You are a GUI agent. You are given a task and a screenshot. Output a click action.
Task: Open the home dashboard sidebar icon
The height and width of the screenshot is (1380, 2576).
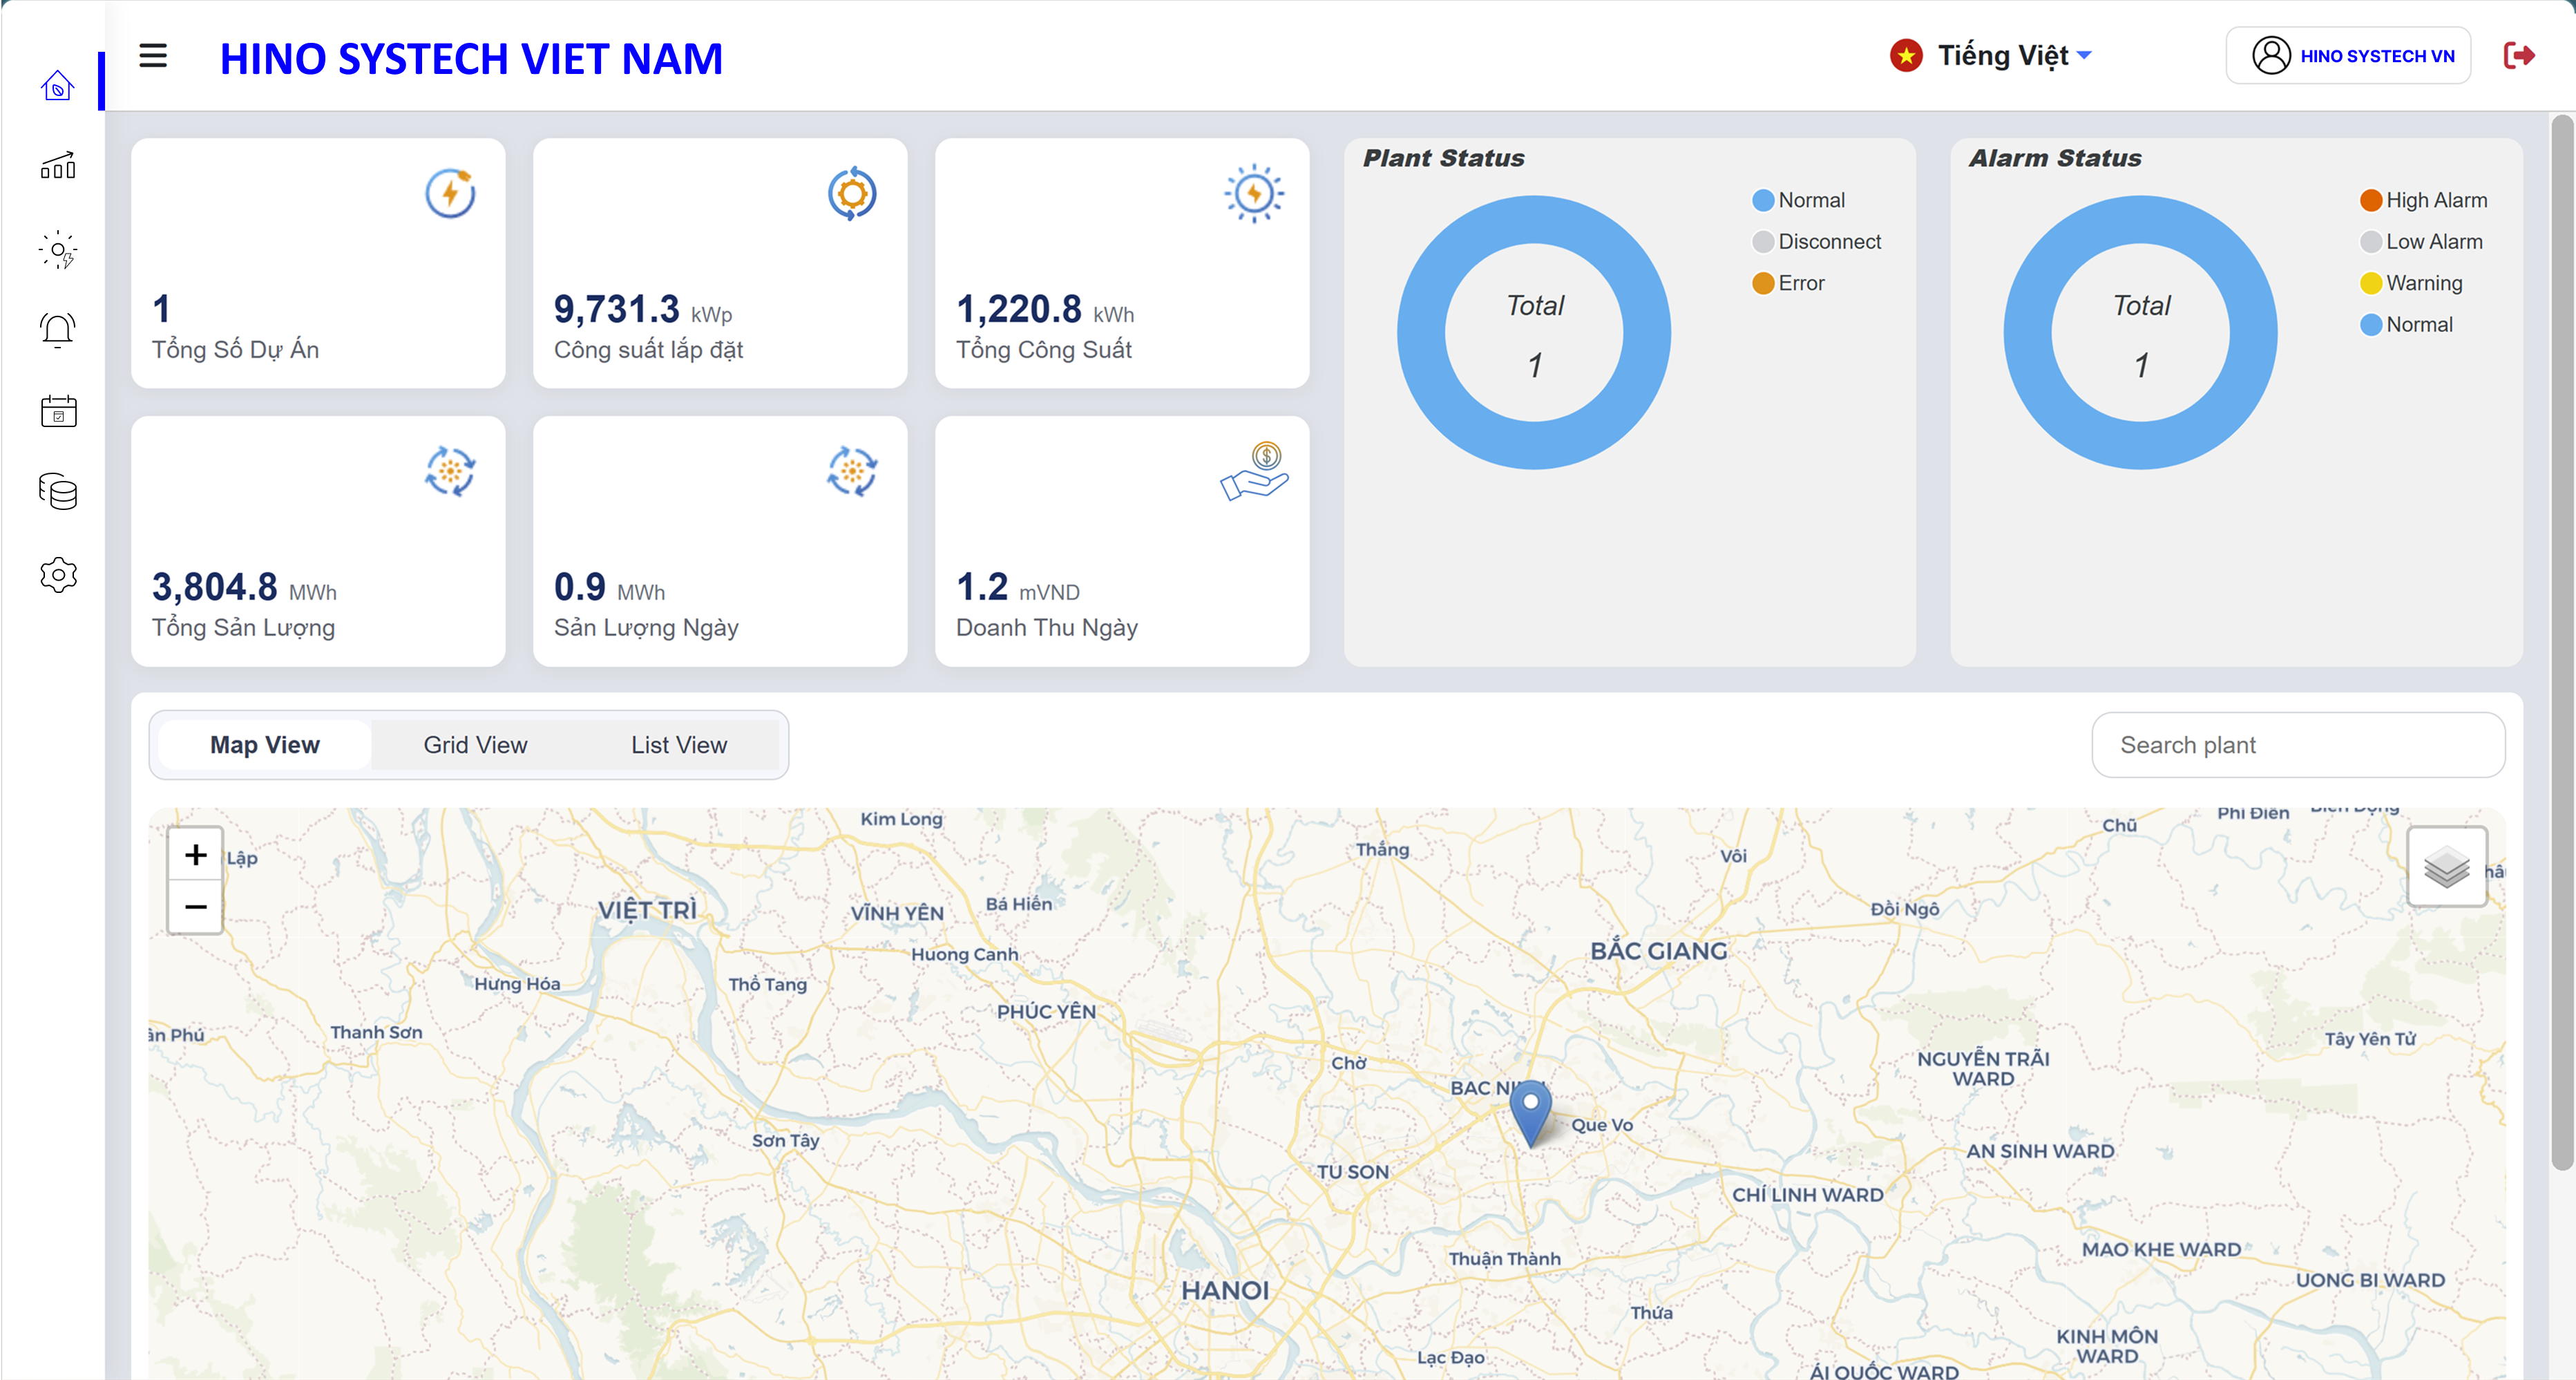[58, 86]
